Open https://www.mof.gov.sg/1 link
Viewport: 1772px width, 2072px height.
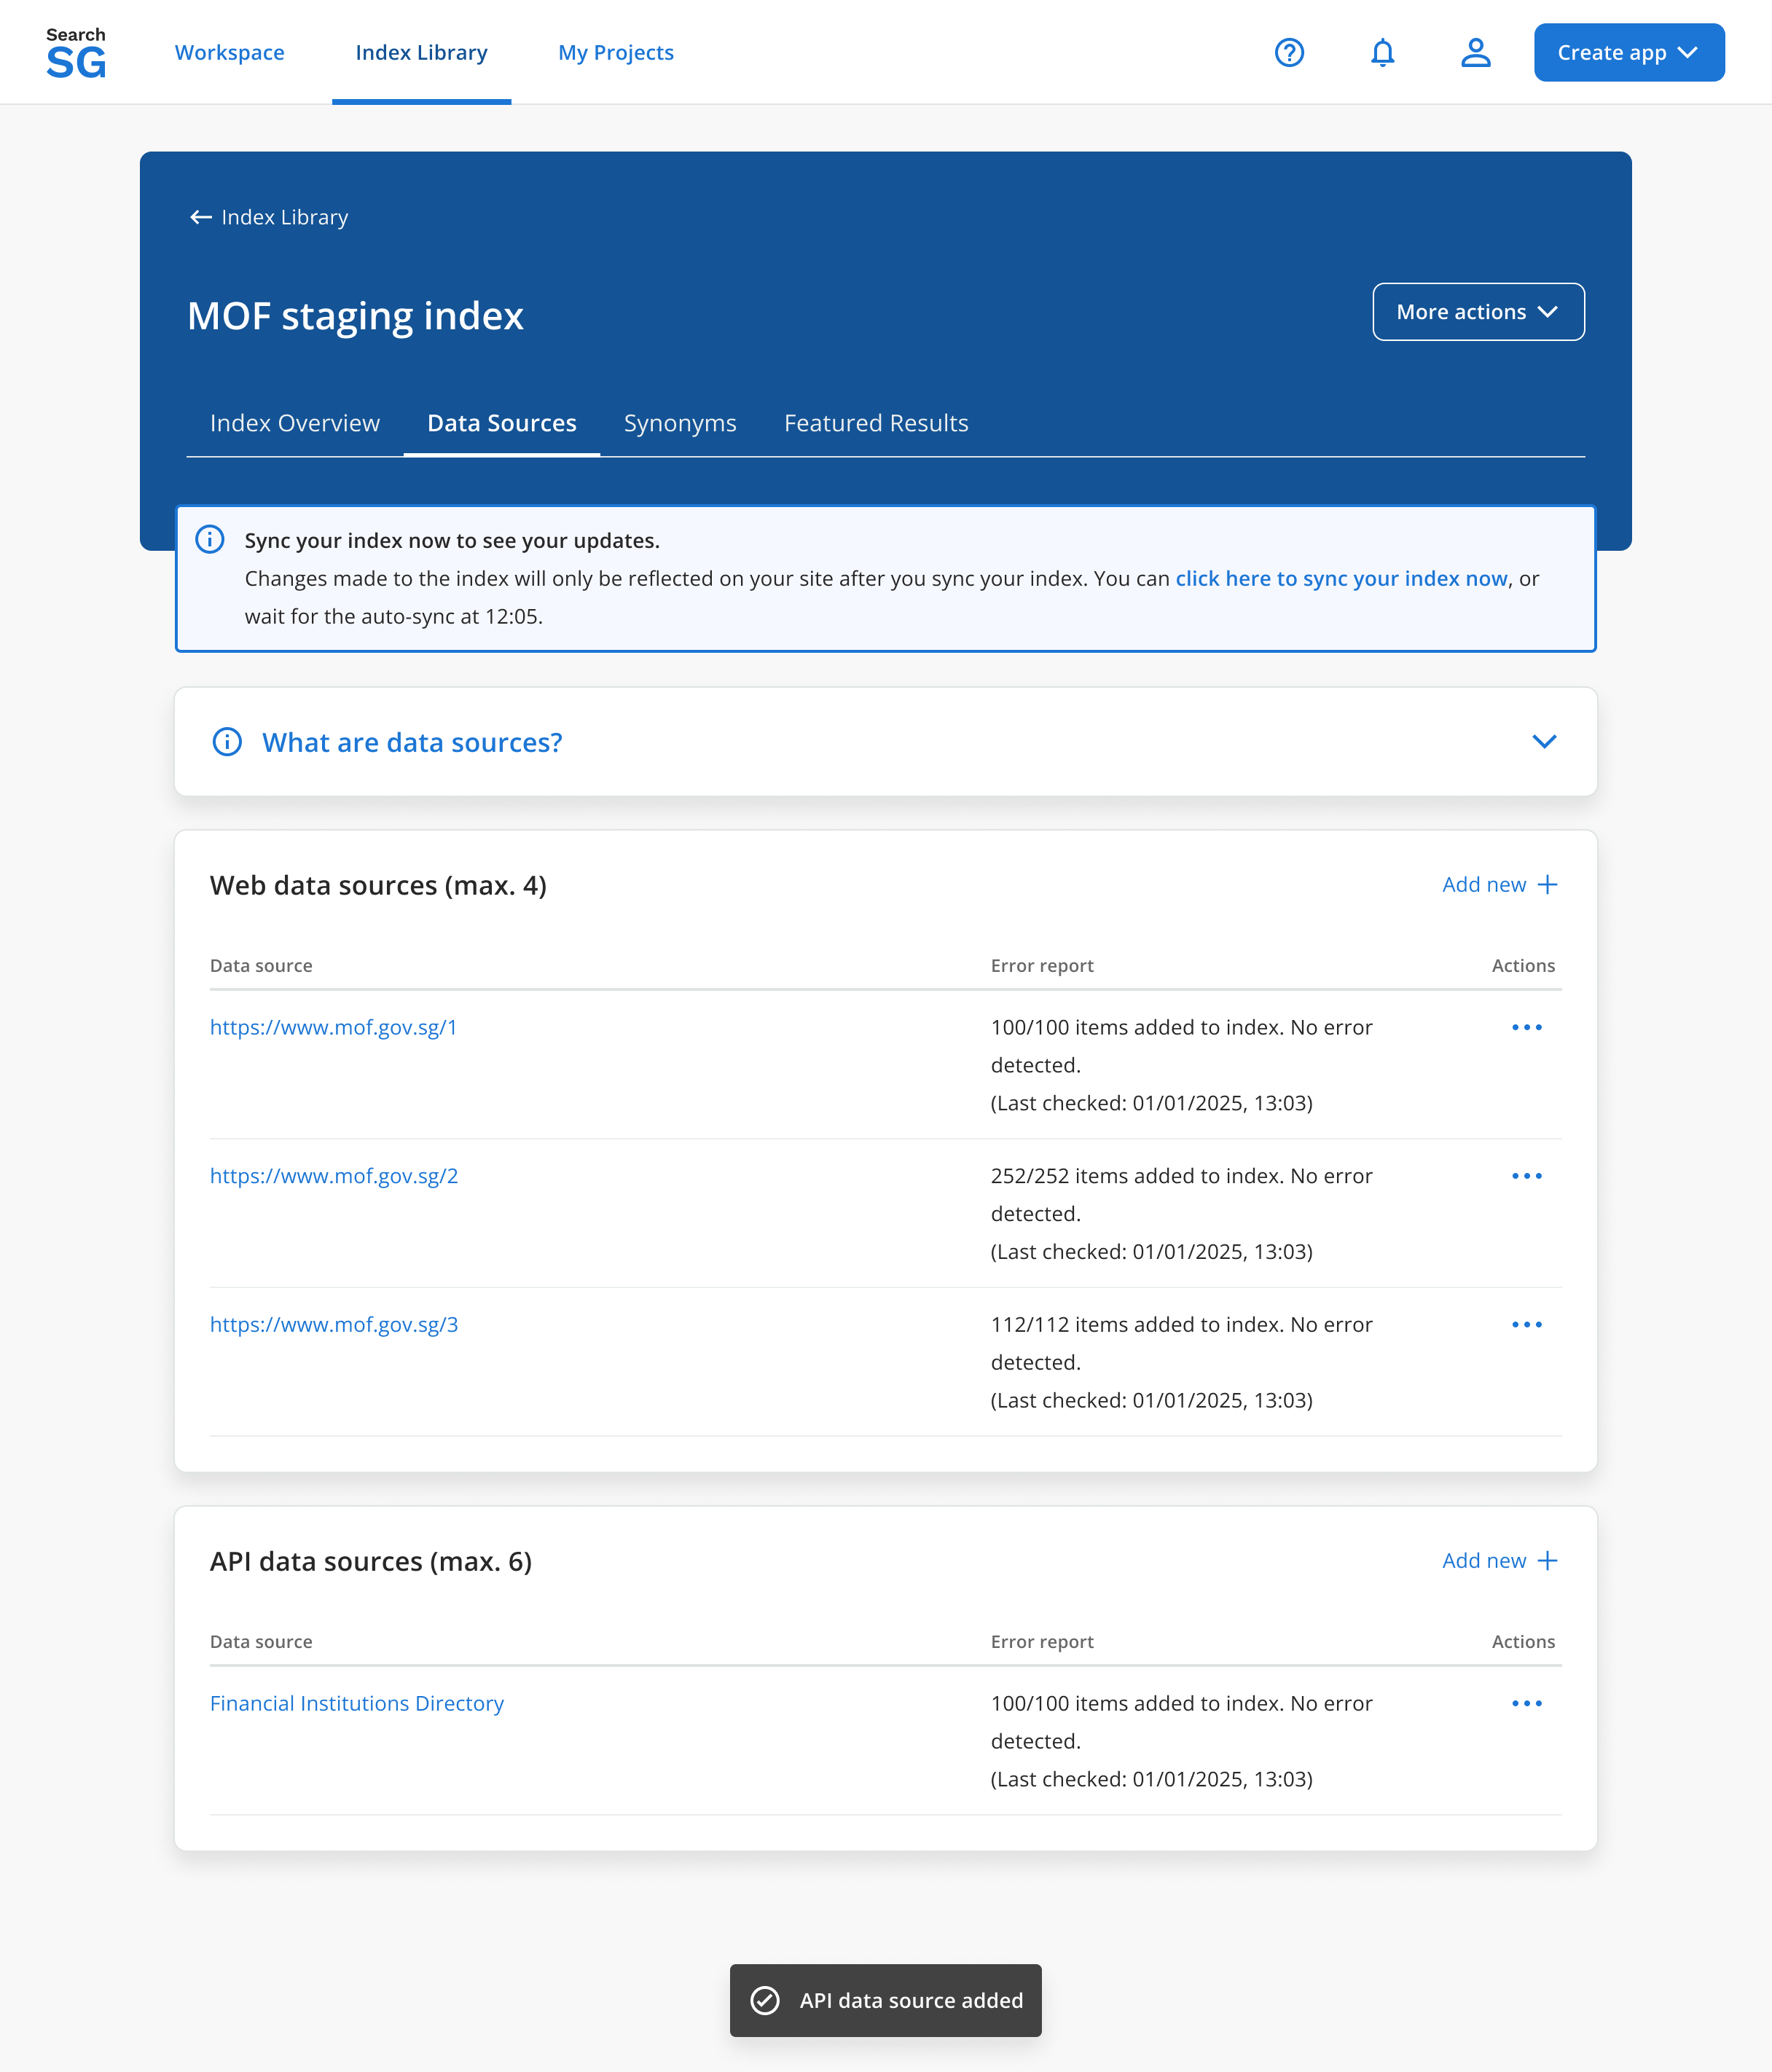(333, 1027)
